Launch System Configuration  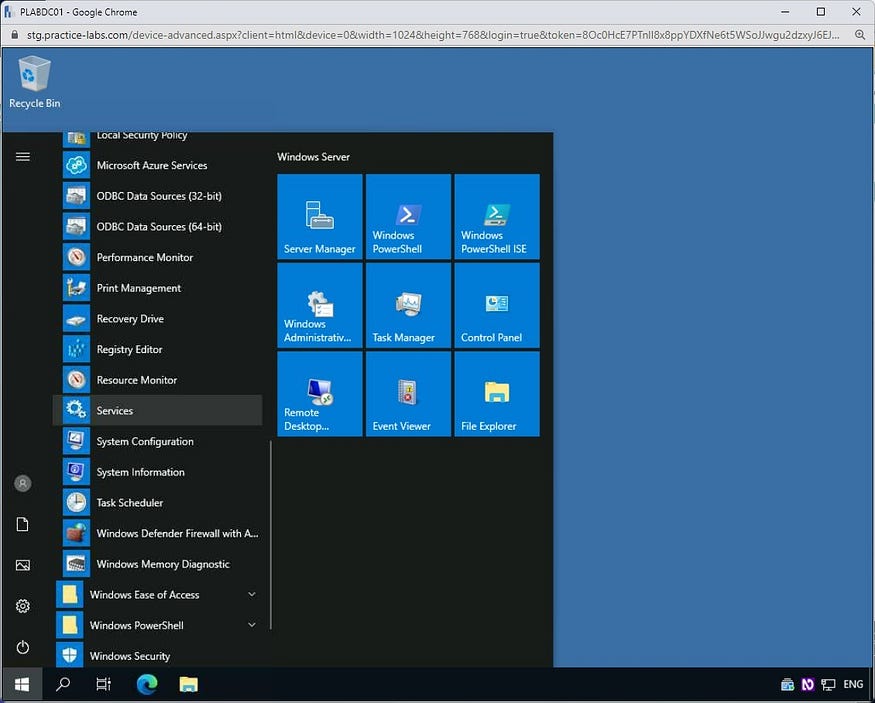click(157, 441)
